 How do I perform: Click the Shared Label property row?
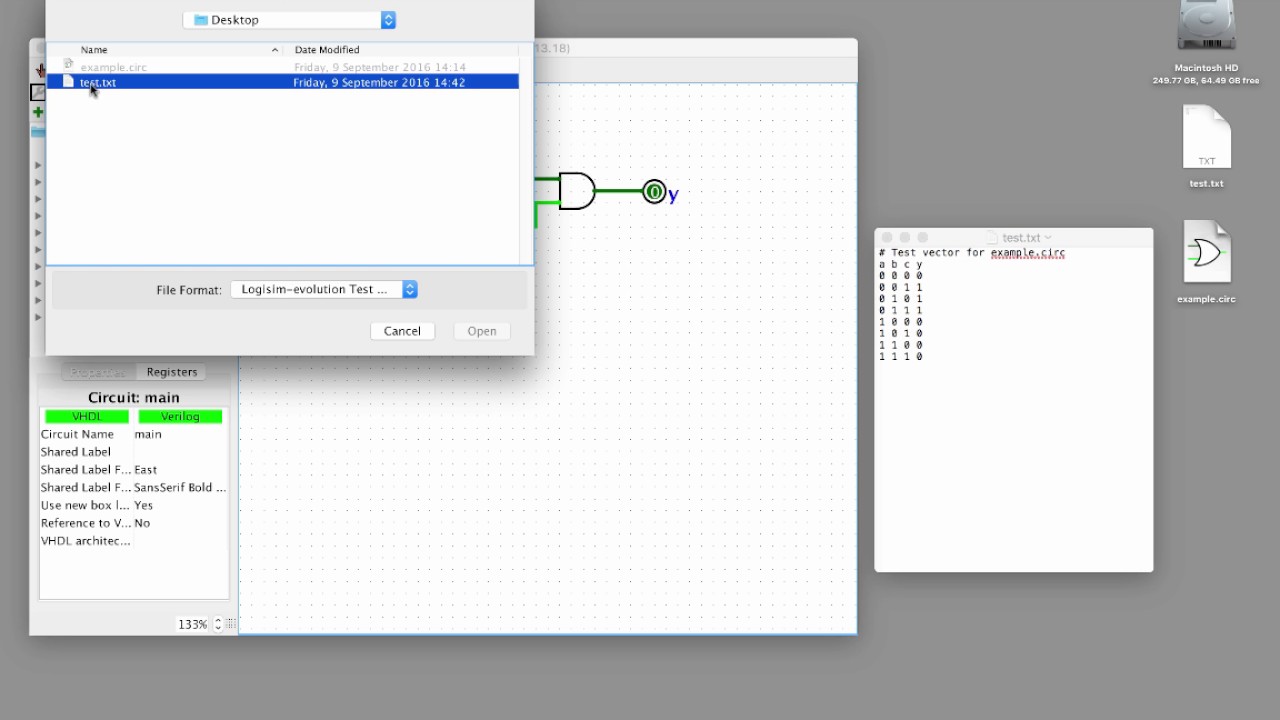point(134,452)
